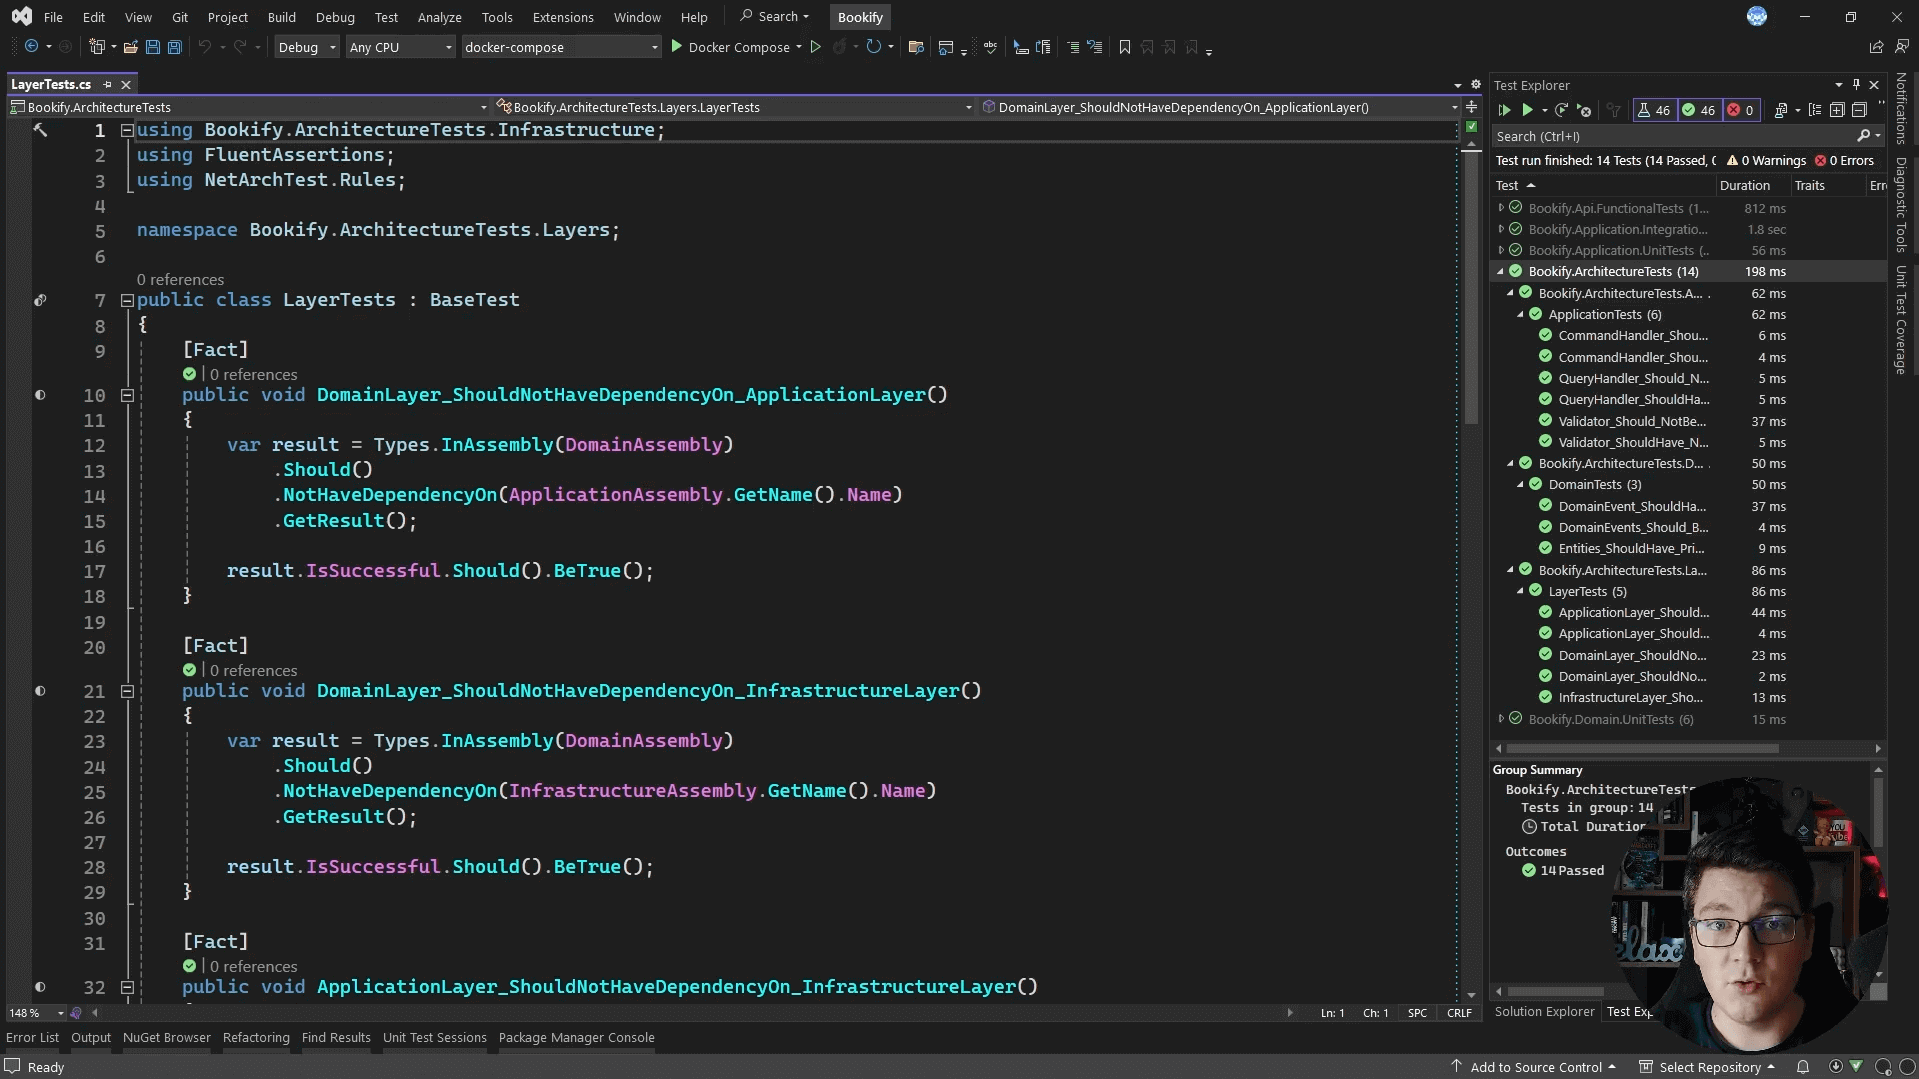Open the Extensions menu

click(x=562, y=17)
